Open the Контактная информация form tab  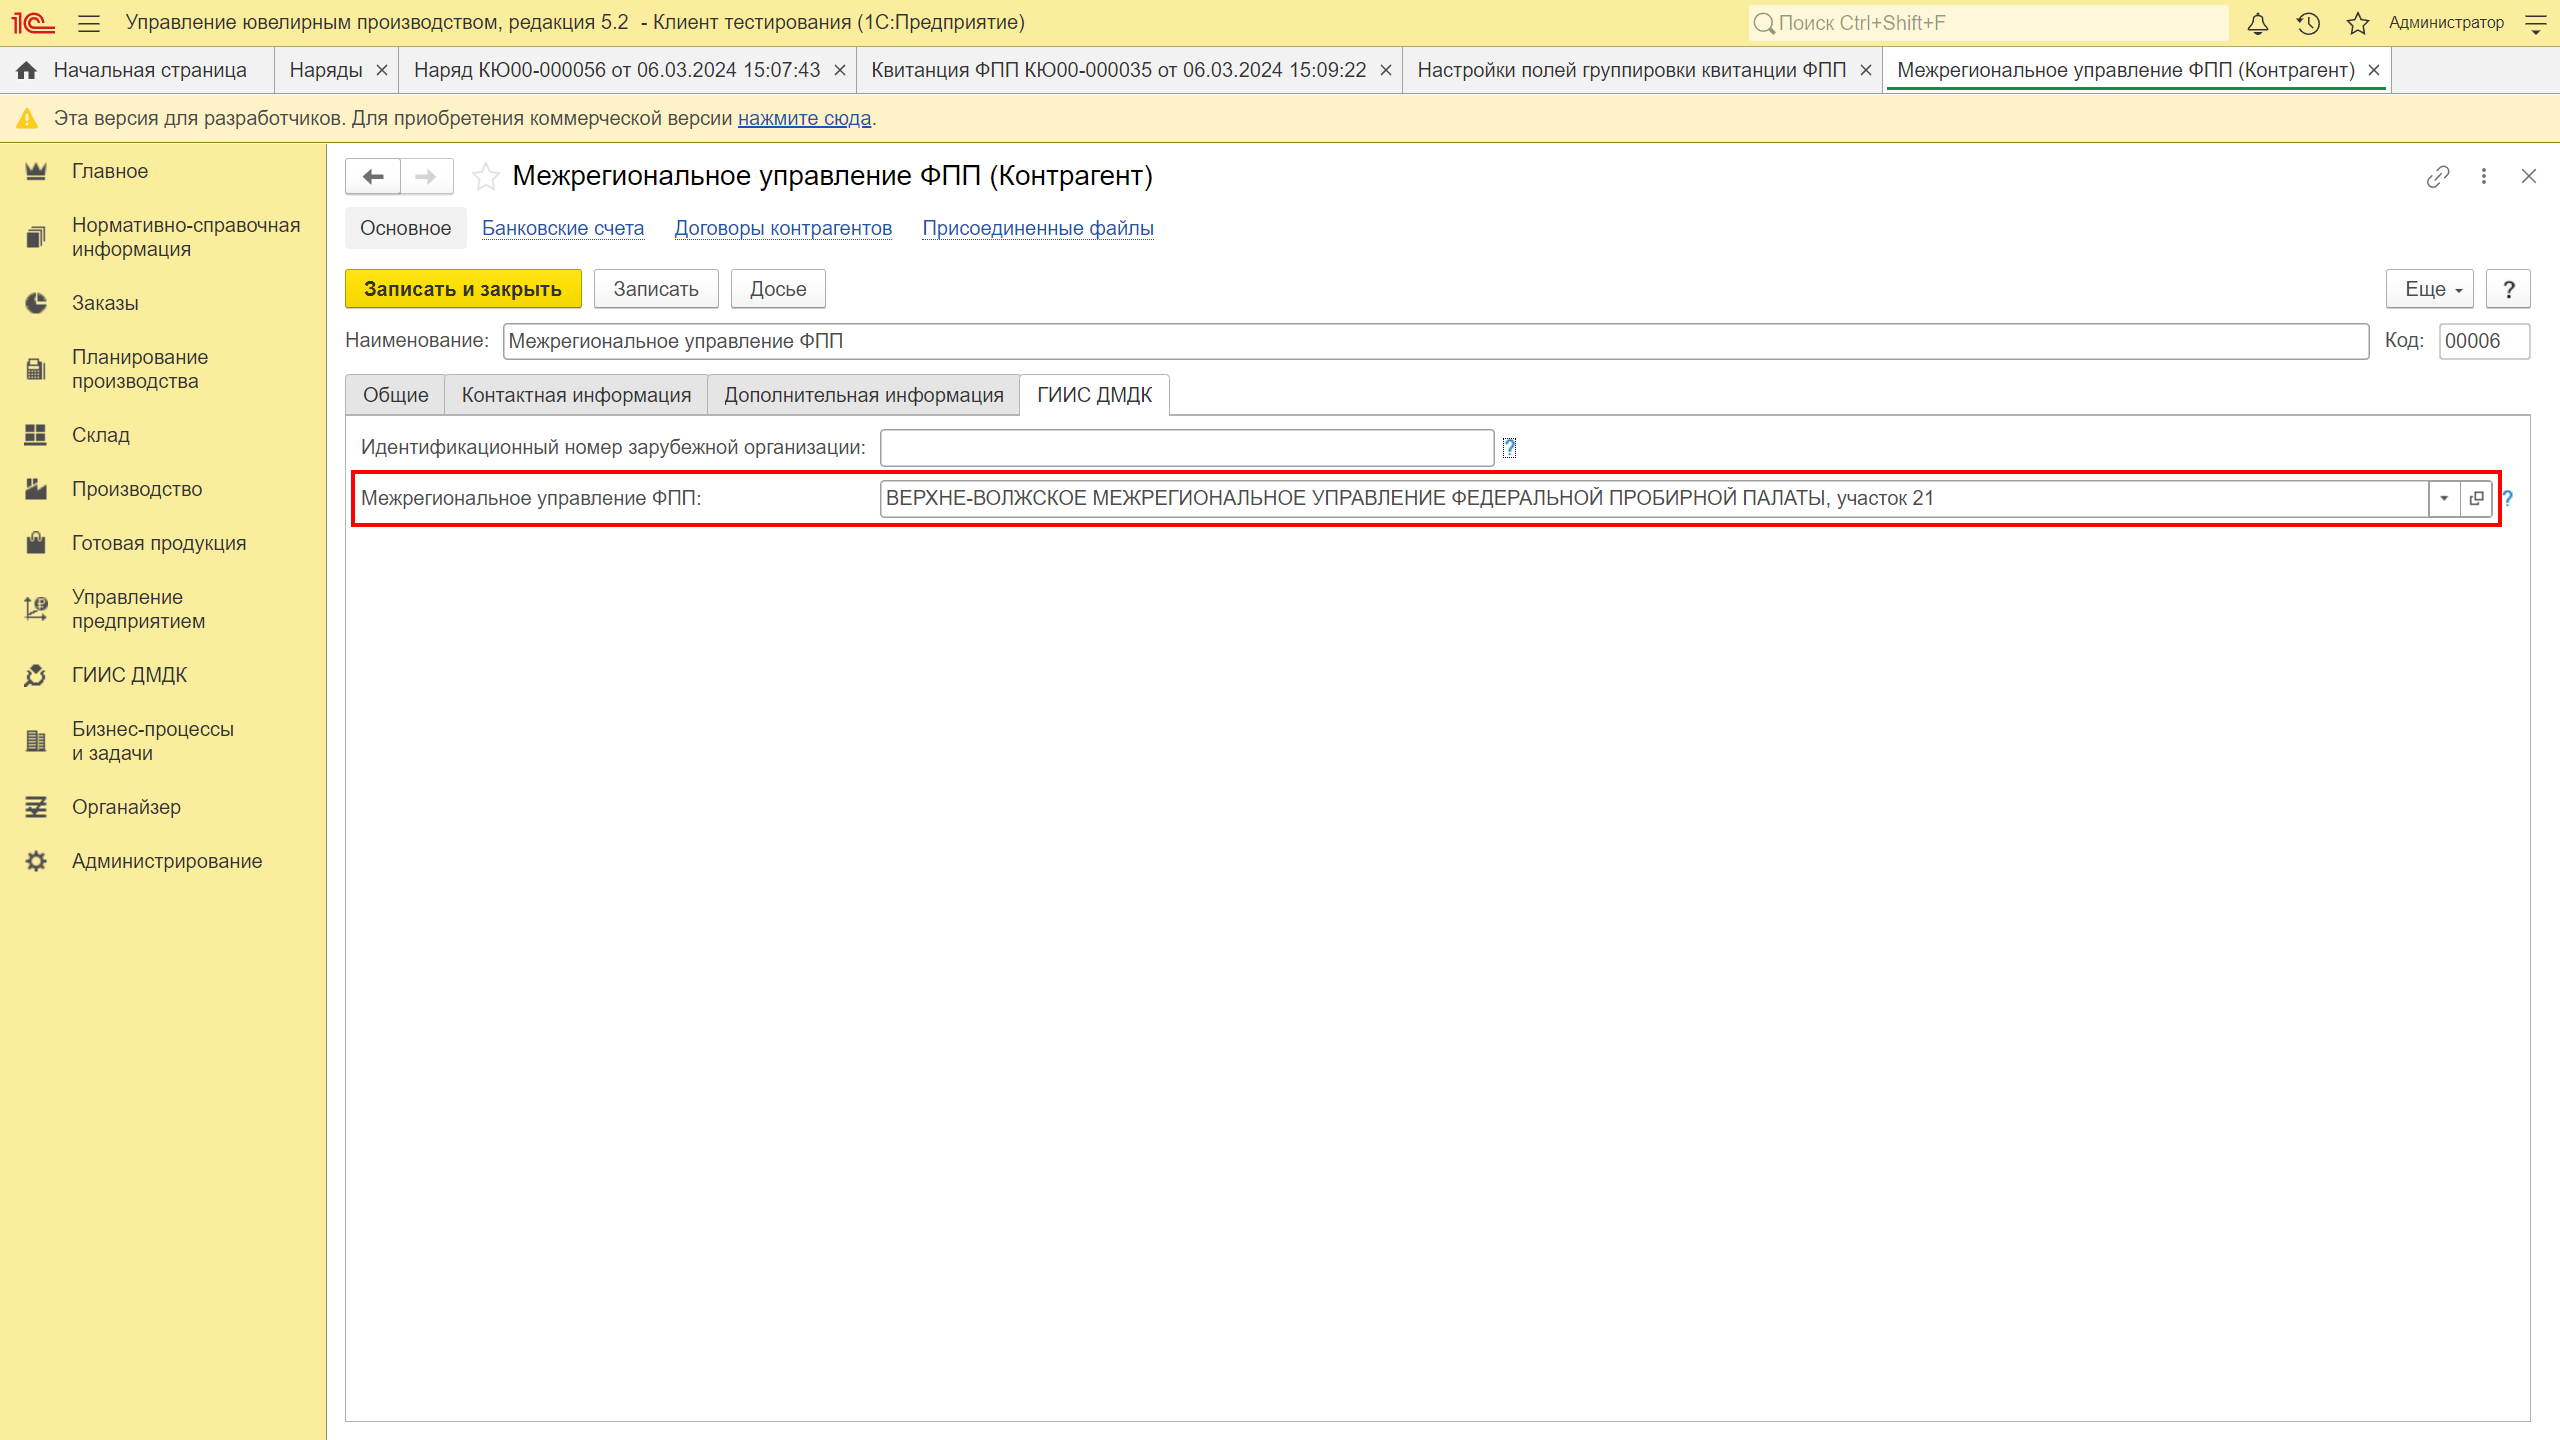[x=576, y=395]
